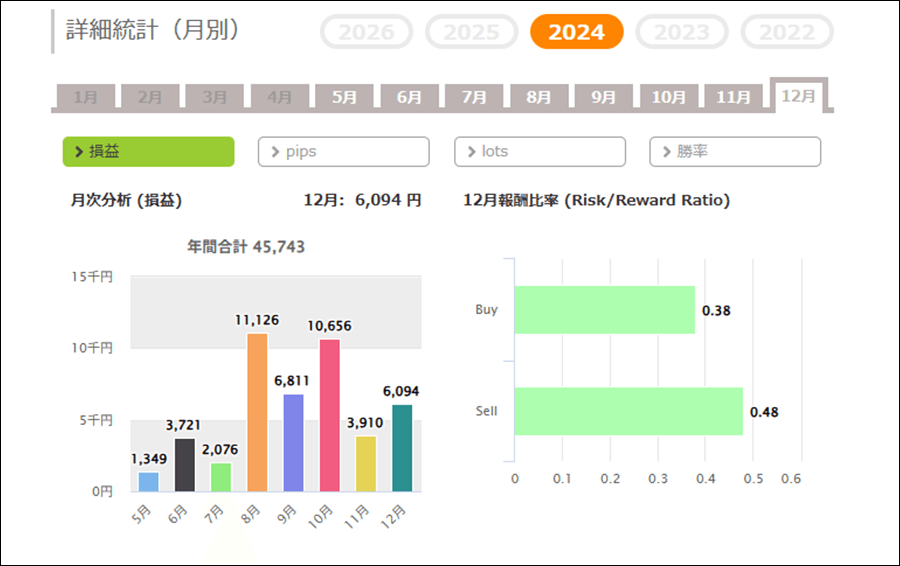Screen dimensions: 900x566
Task: Select the 10月 month tab
Action: pos(668,97)
